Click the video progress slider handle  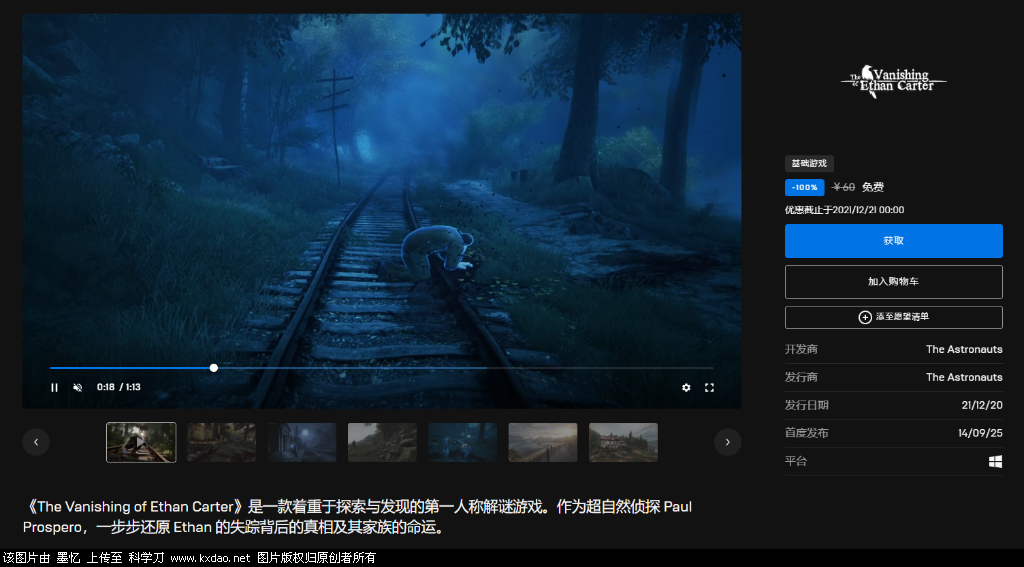(214, 368)
